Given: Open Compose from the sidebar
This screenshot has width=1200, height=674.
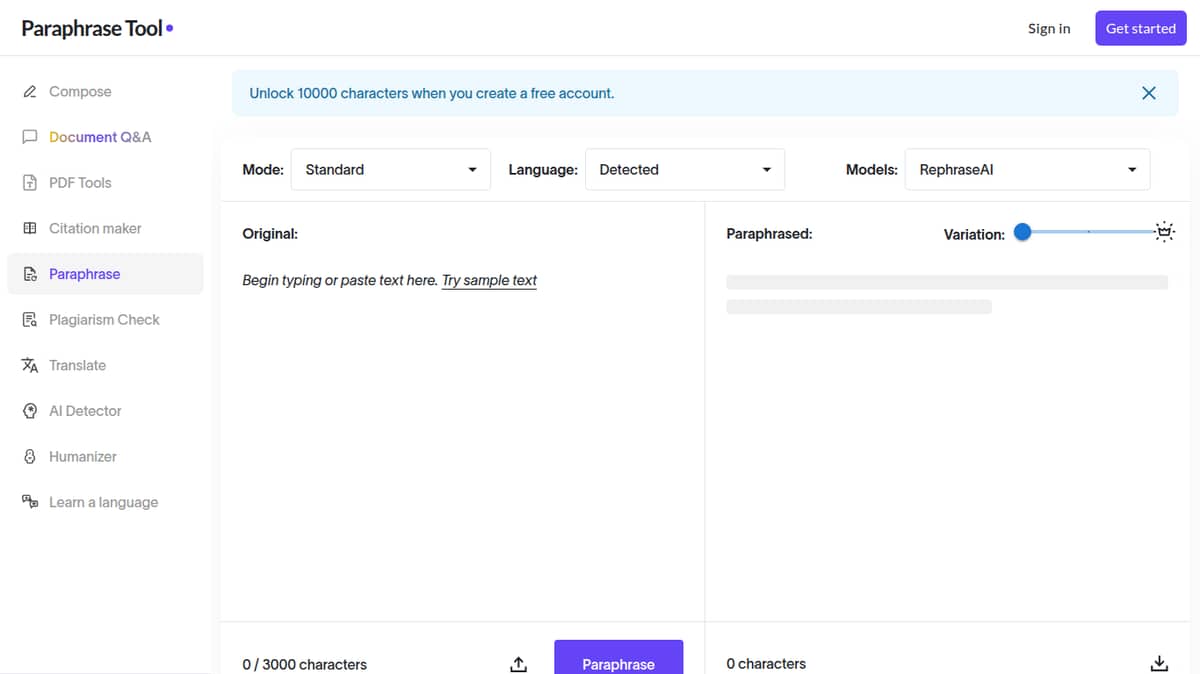Looking at the screenshot, I should click(x=105, y=92).
